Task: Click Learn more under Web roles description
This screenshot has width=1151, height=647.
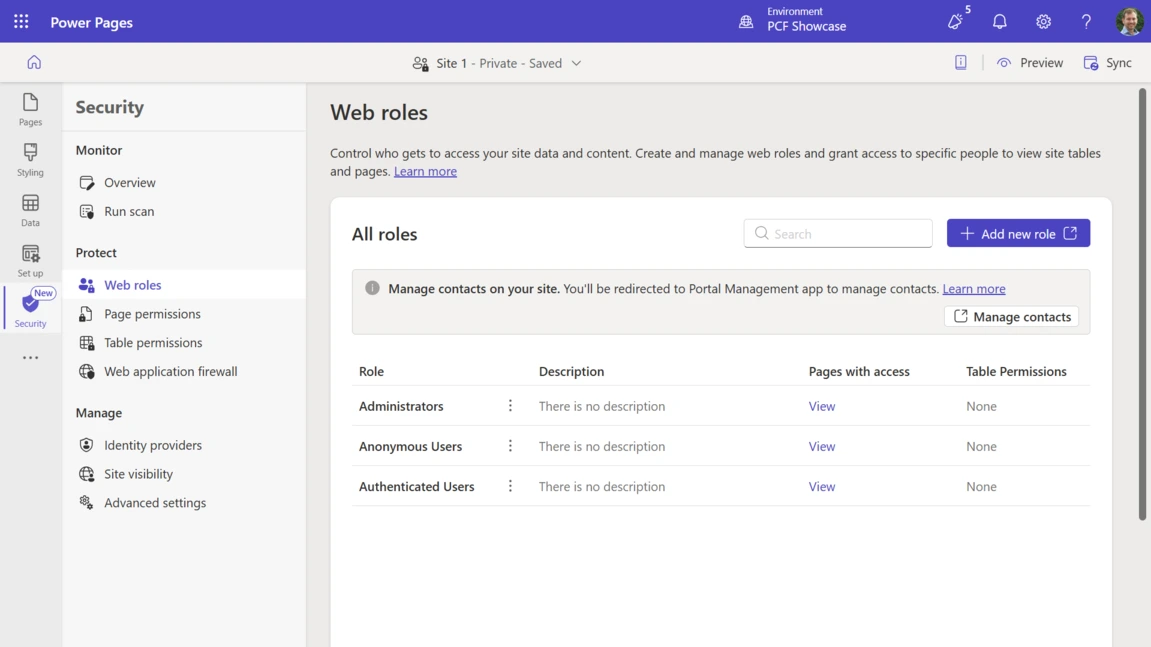Action: tap(425, 171)
